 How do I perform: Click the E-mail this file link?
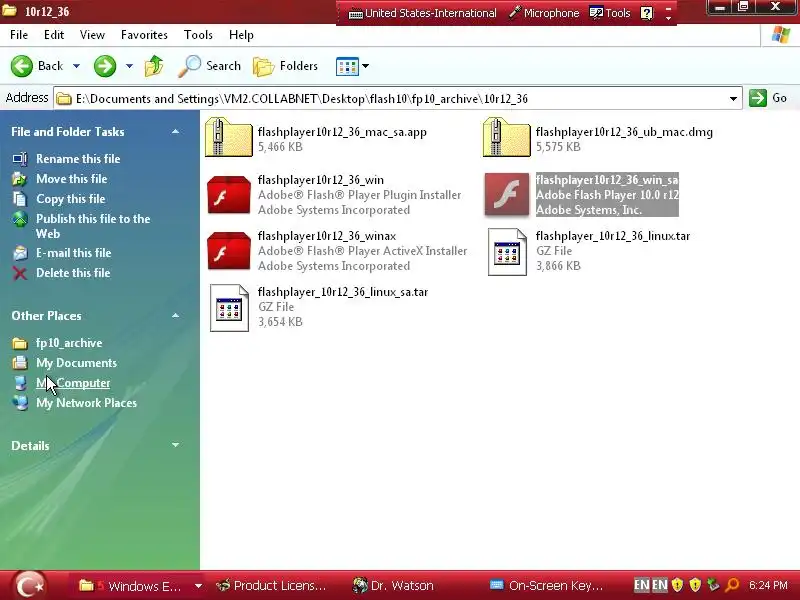coord(73,253)
